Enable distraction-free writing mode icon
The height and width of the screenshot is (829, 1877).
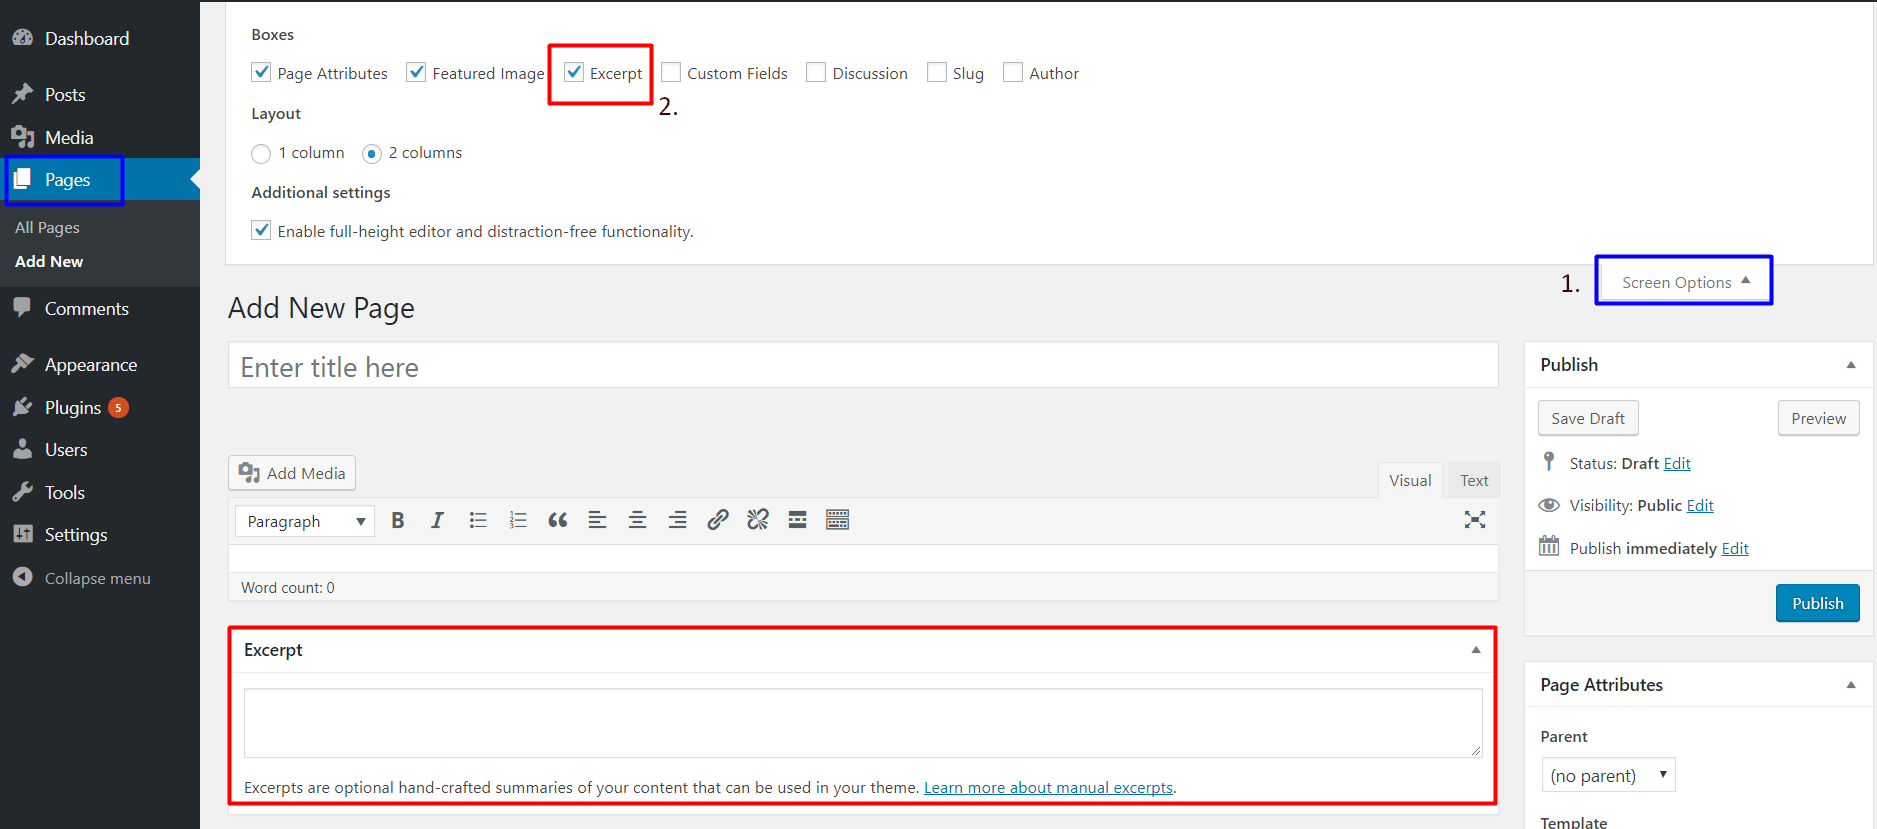pyautogui.click(x=1475, y=520)
